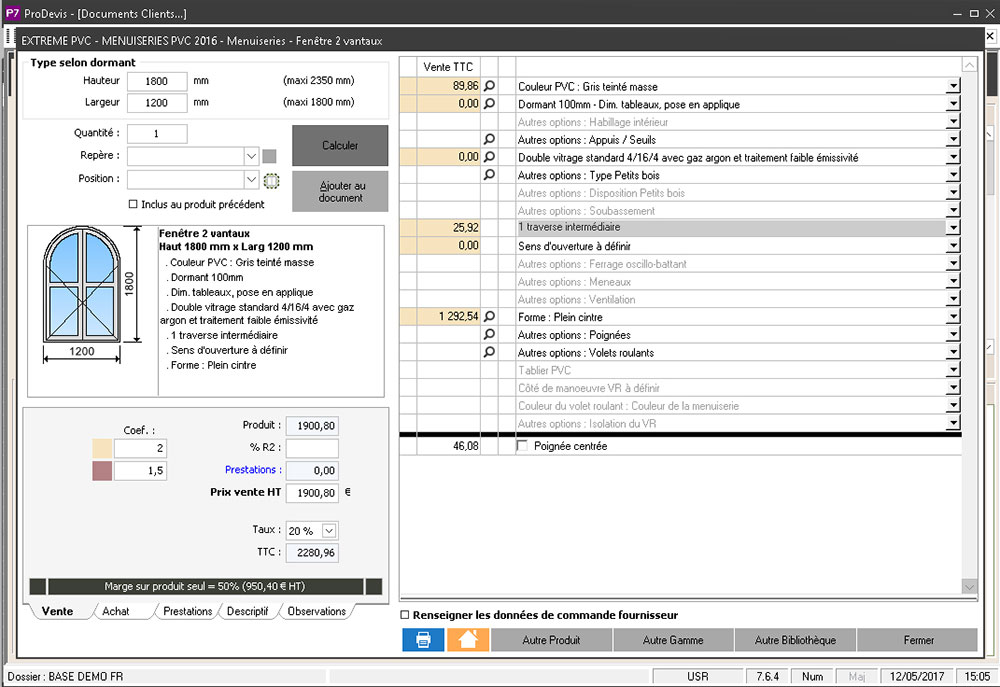This screenshot has width=1000, height=687.
Task: Open magnifier search for Forme : Plein cintre
Action: [489, 317]
